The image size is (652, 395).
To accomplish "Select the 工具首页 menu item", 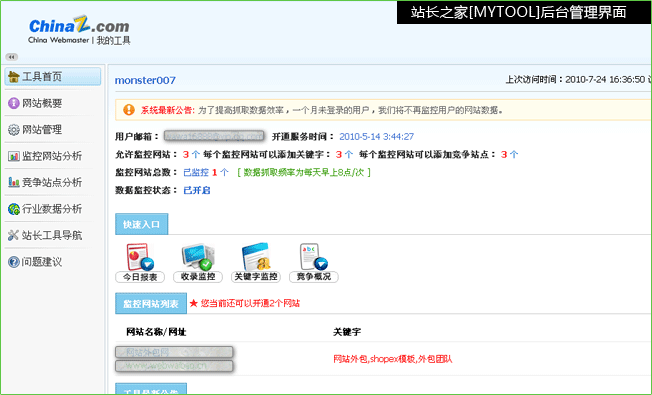I will pos(53,77).
